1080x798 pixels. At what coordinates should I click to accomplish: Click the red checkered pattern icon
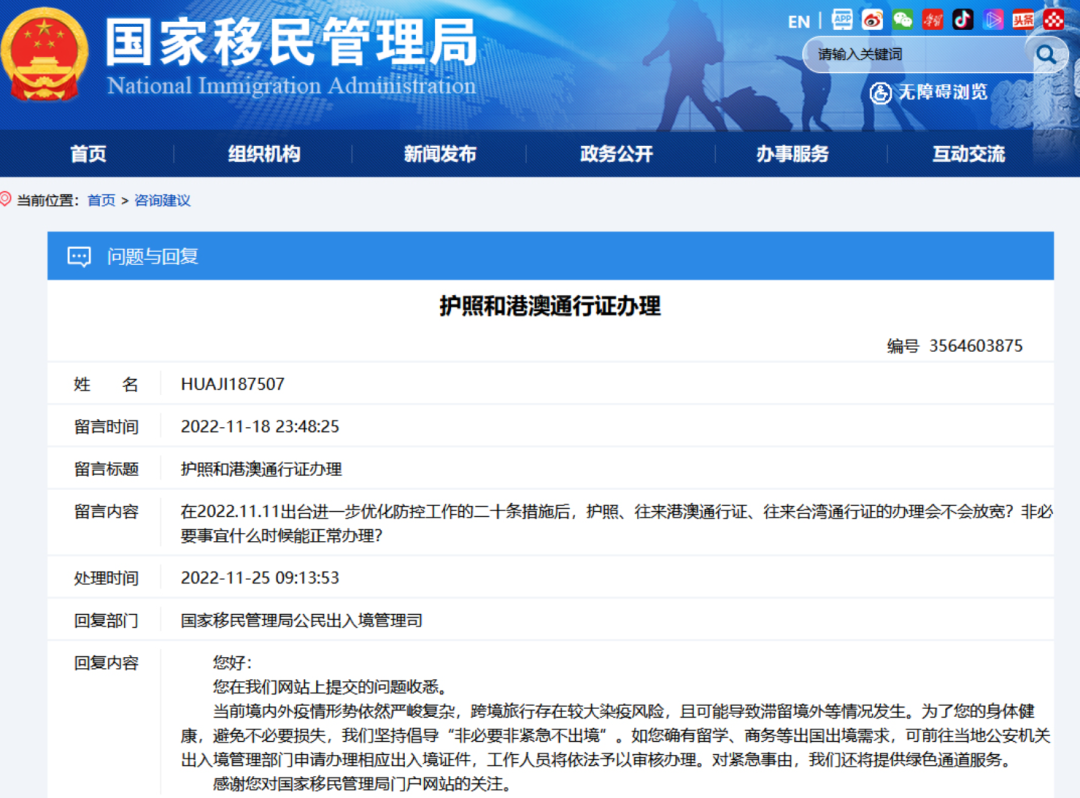1053,20
